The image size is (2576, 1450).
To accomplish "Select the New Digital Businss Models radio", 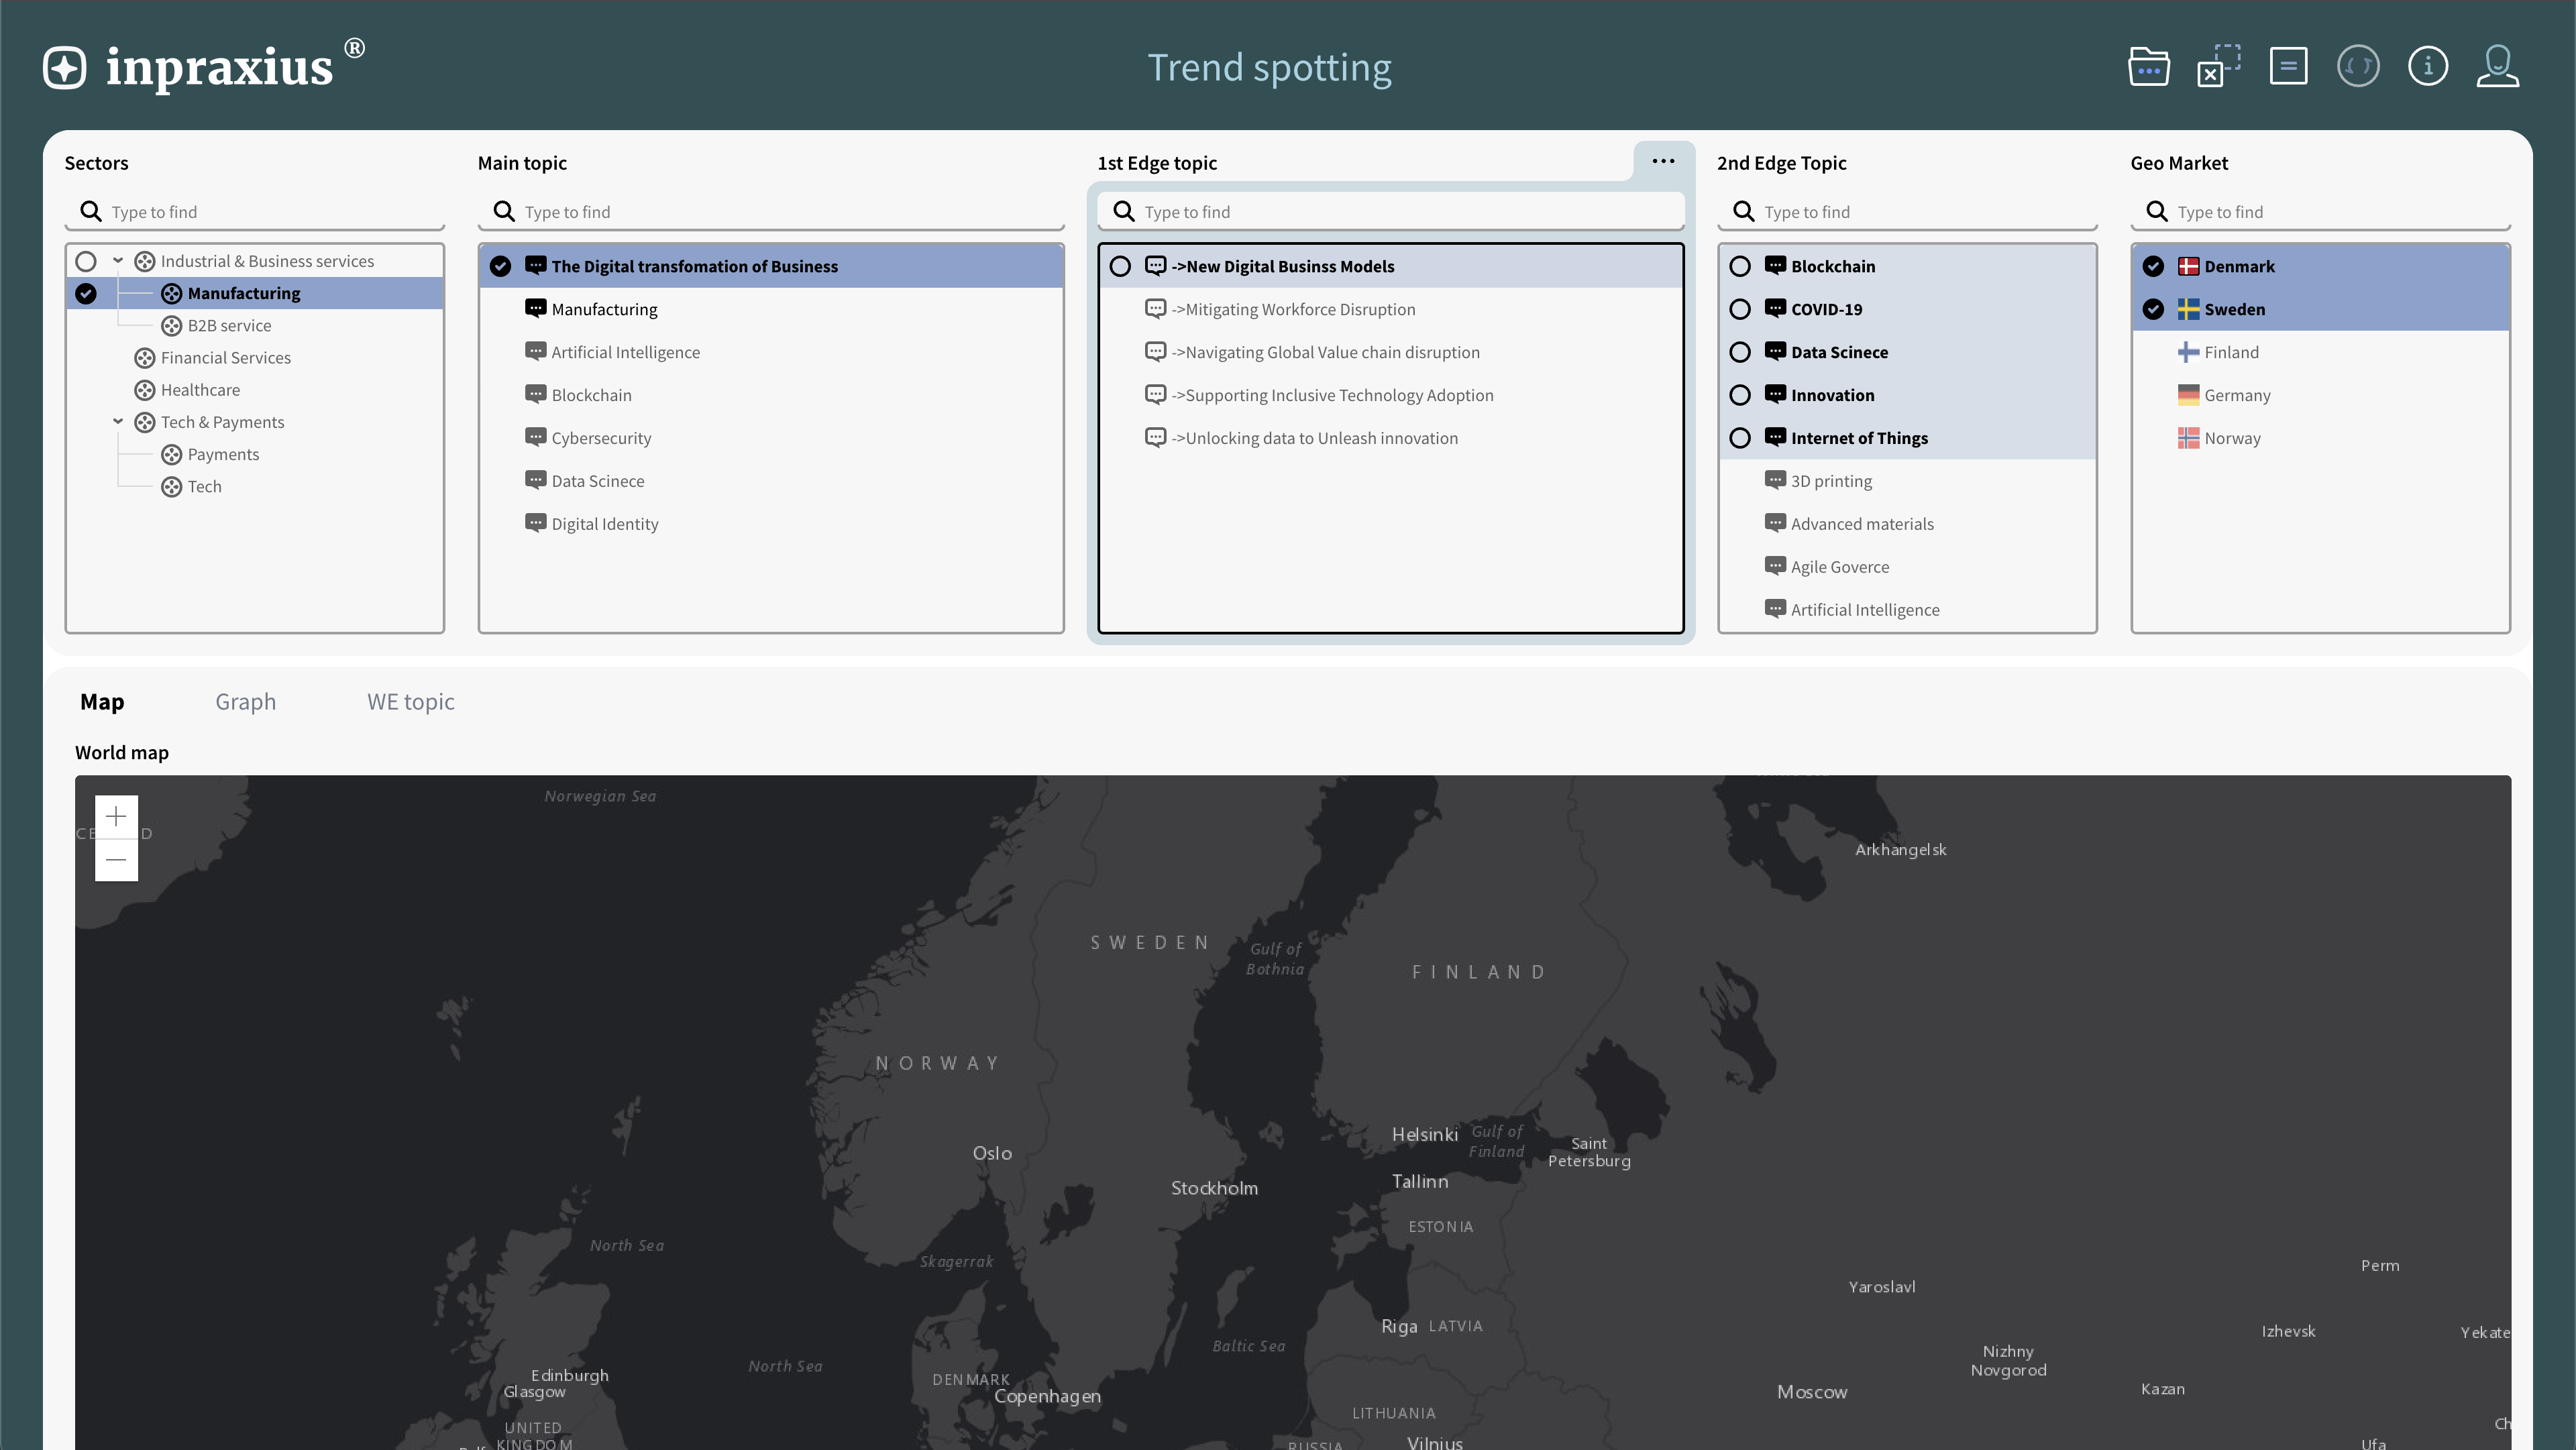I will [1120, 266].
